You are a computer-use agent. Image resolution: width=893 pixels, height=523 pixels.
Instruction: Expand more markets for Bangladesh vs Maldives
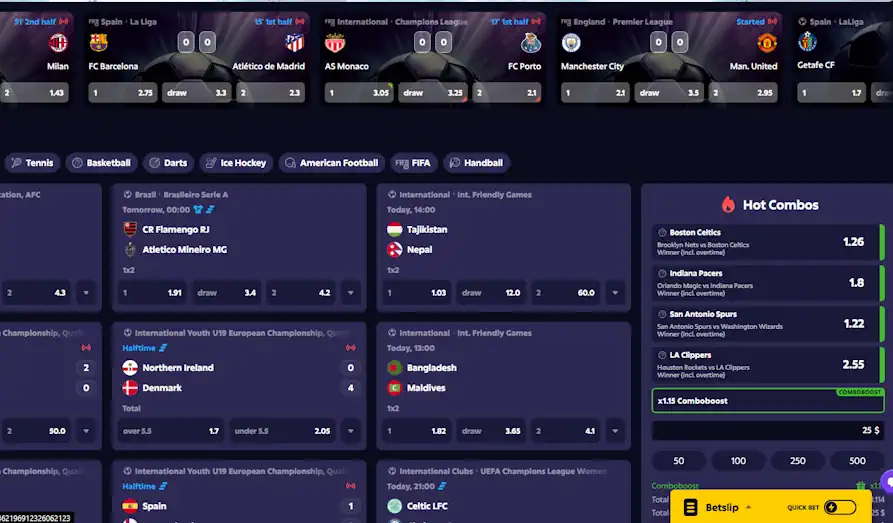615,431
